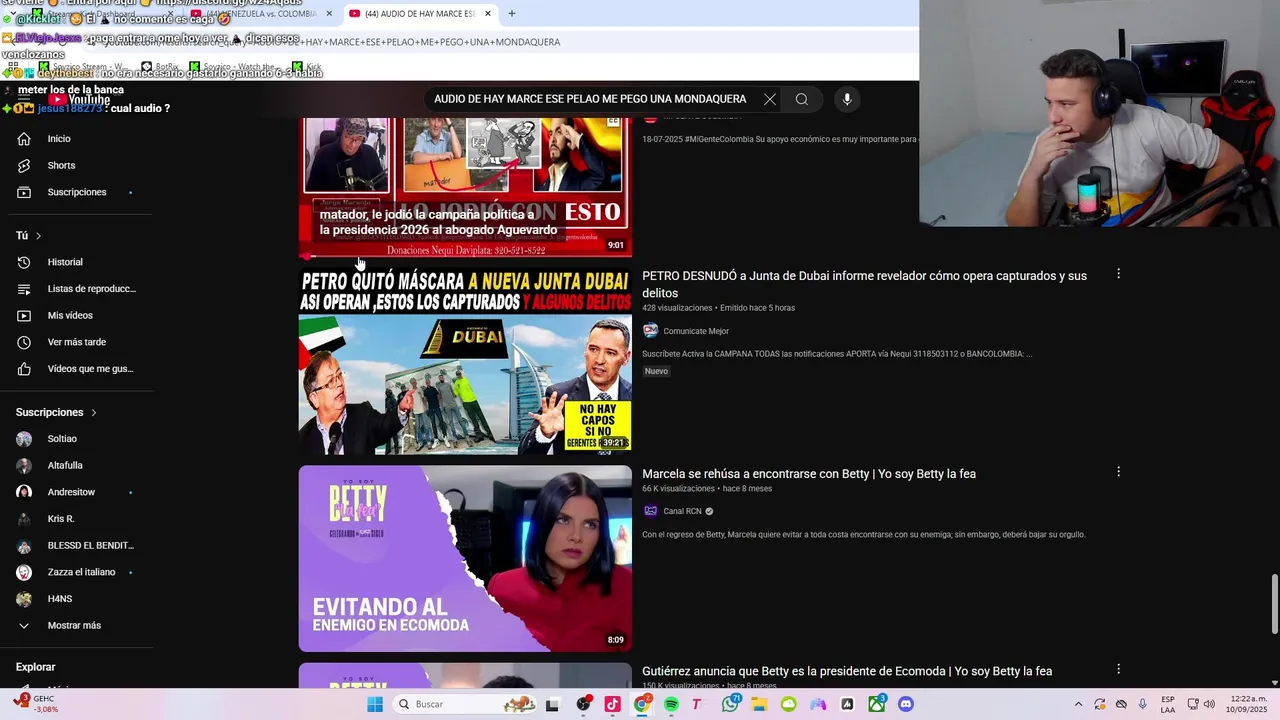Open the Explorar section heading
The height and width of the screenshot is (720, 1280).
tap(35, 667)
